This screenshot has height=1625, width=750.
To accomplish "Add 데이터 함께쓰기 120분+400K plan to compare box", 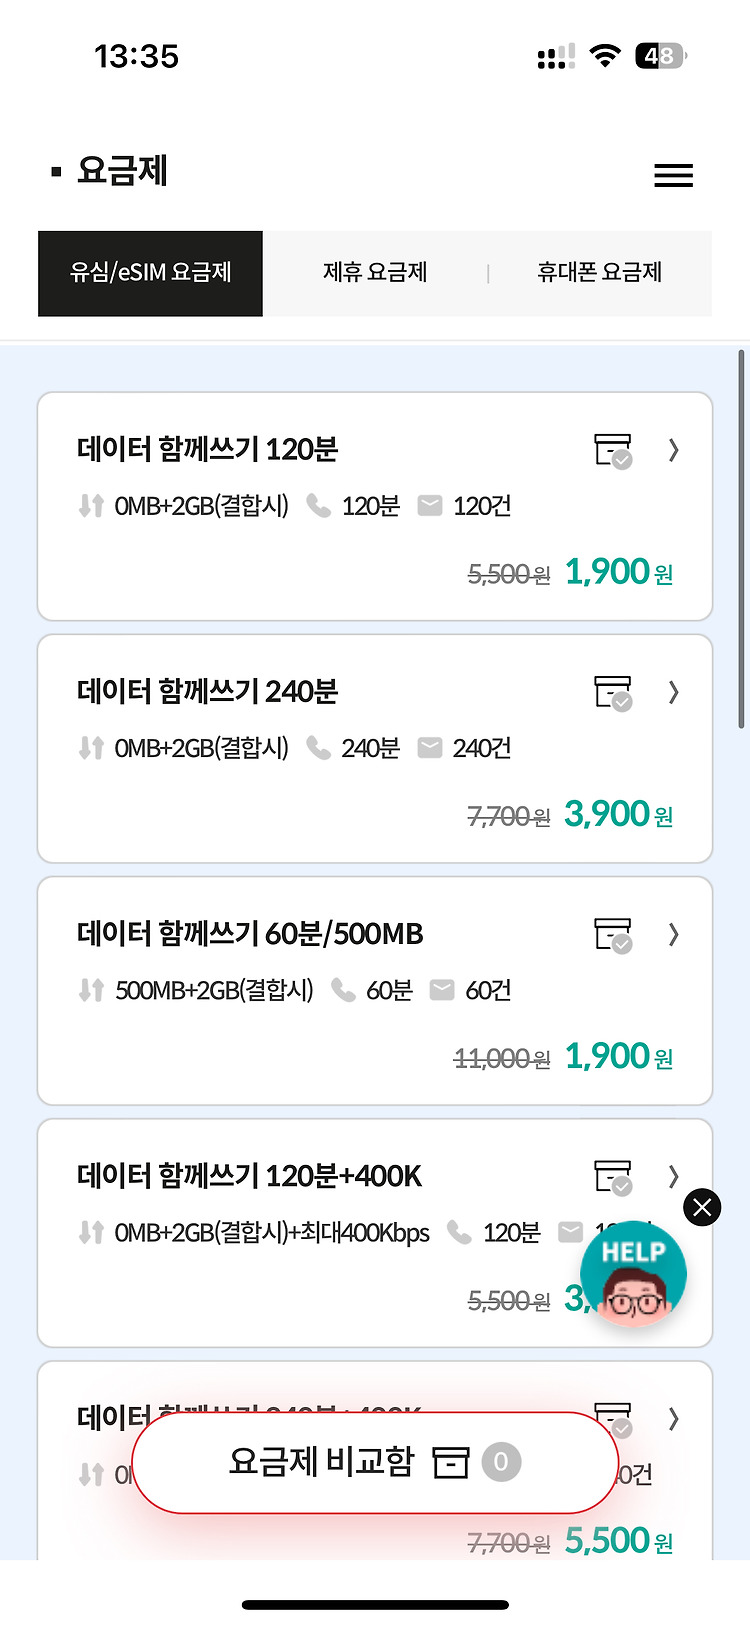I will click(x=613, y=1177).
